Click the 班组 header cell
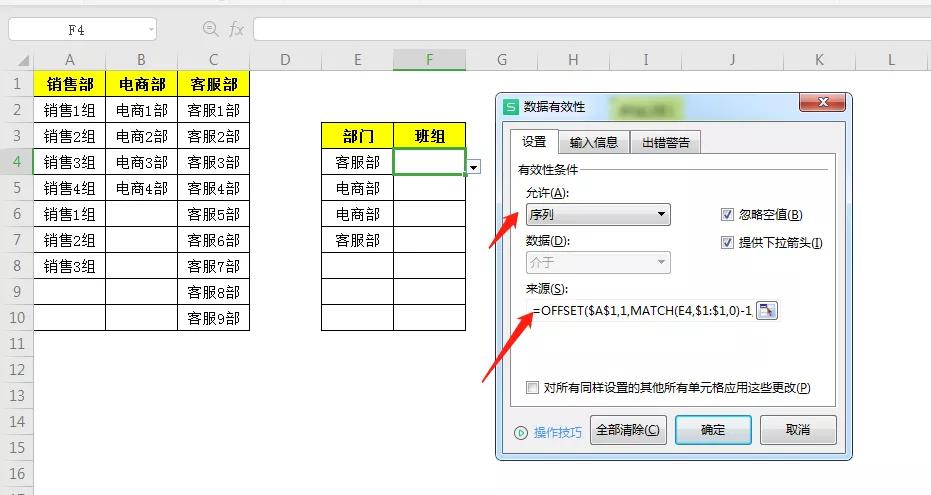Image resolution: width=931 pixels, height=495 pixels. [429, 136]
